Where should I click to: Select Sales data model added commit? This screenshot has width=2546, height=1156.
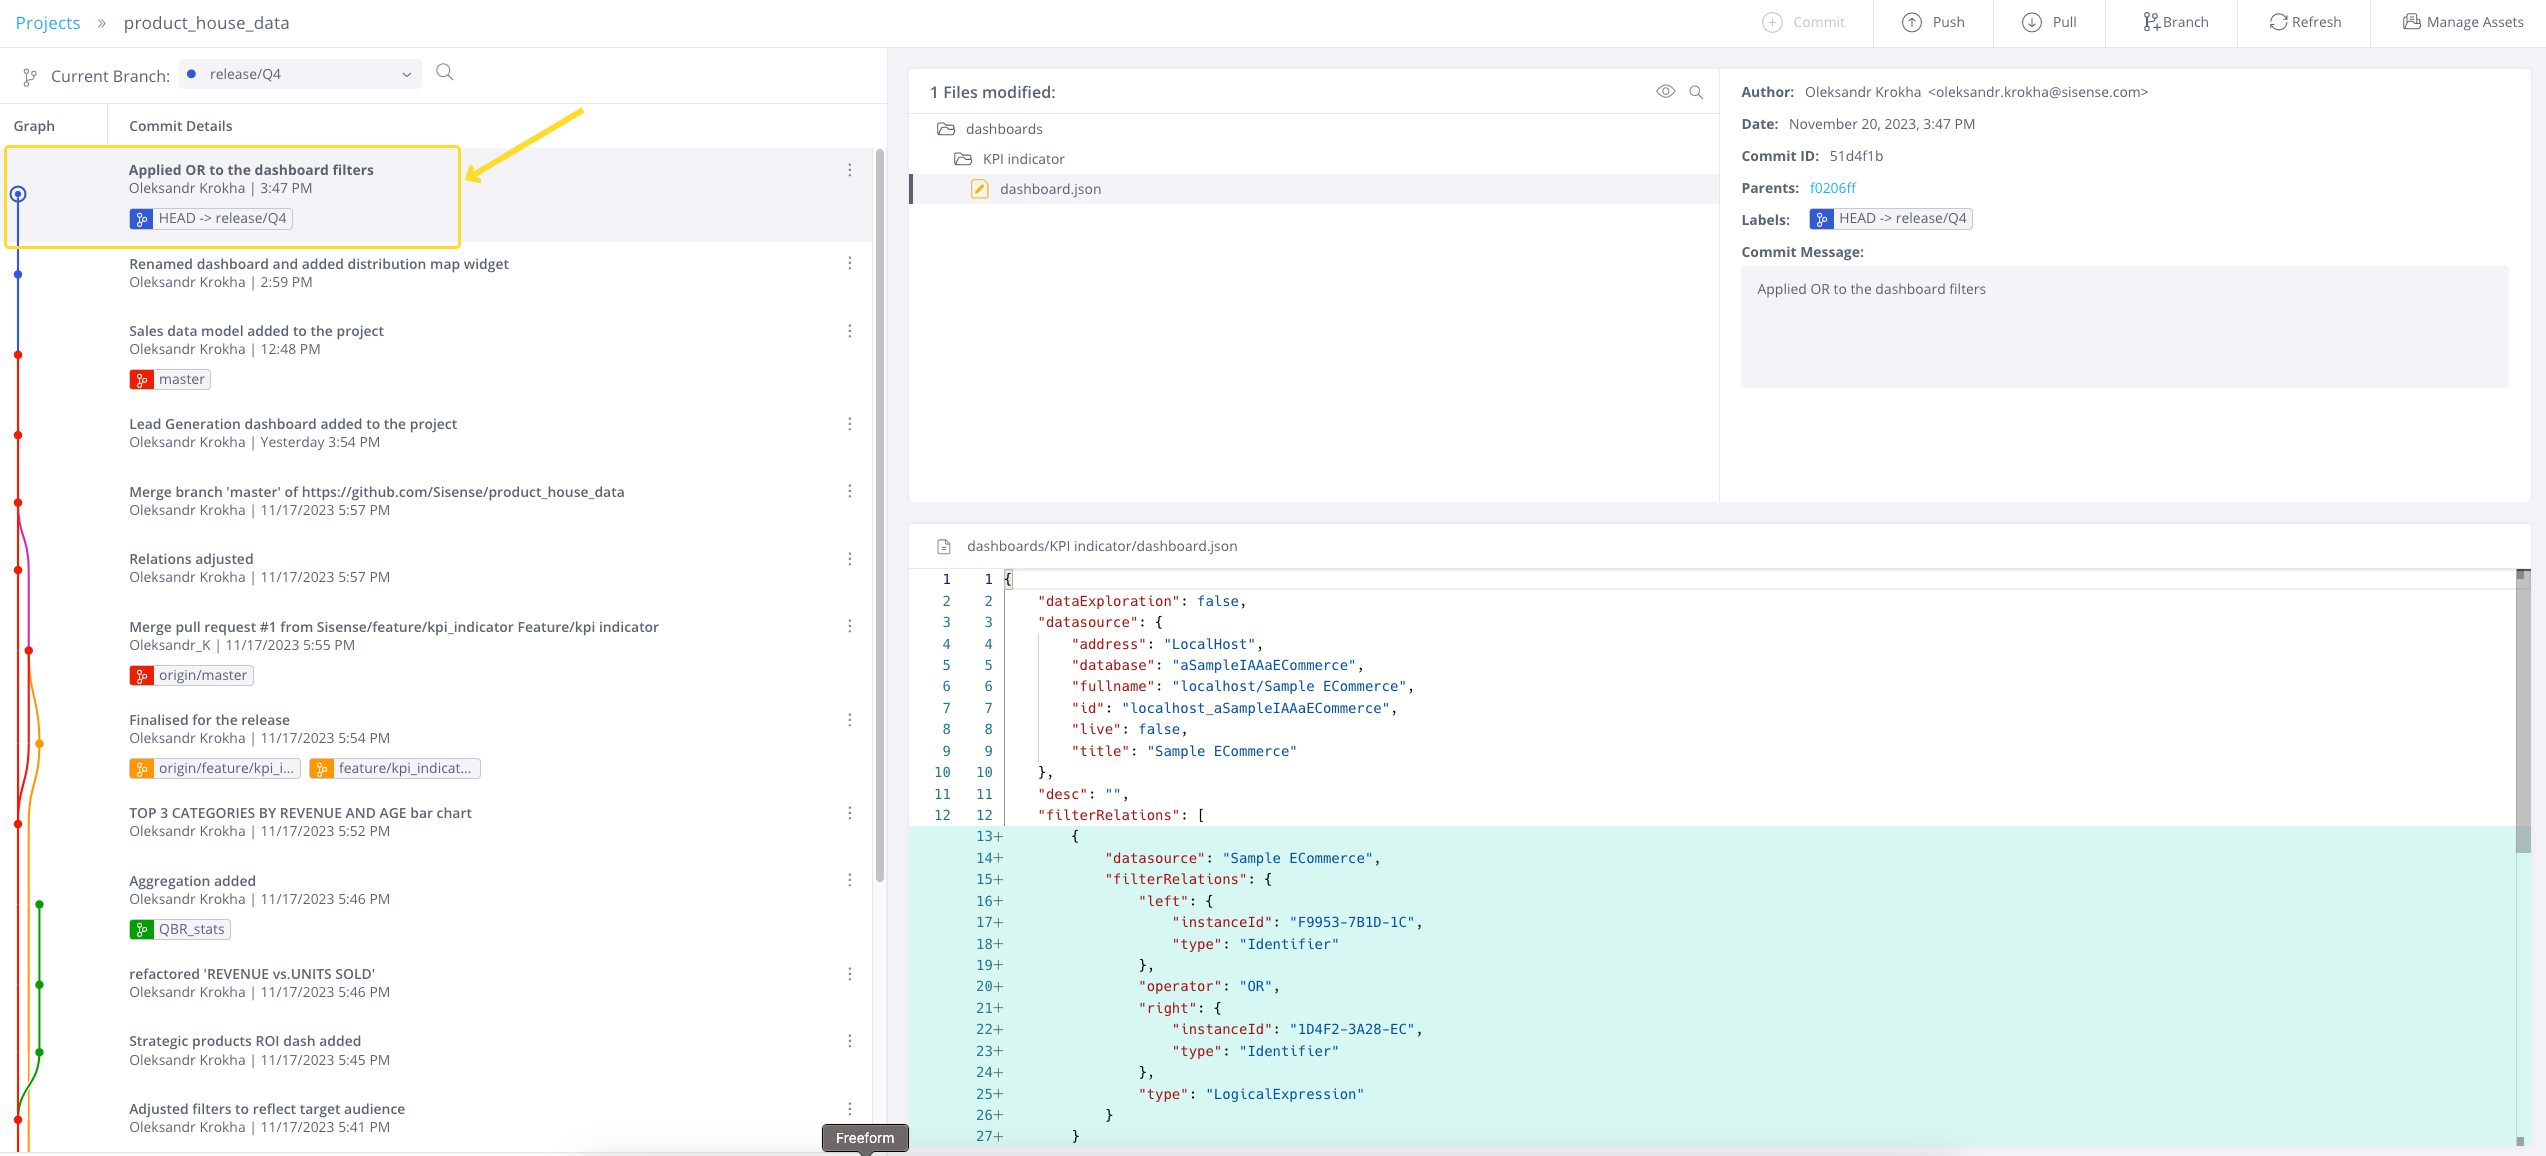pyautogui.click(x=437, y=354)
